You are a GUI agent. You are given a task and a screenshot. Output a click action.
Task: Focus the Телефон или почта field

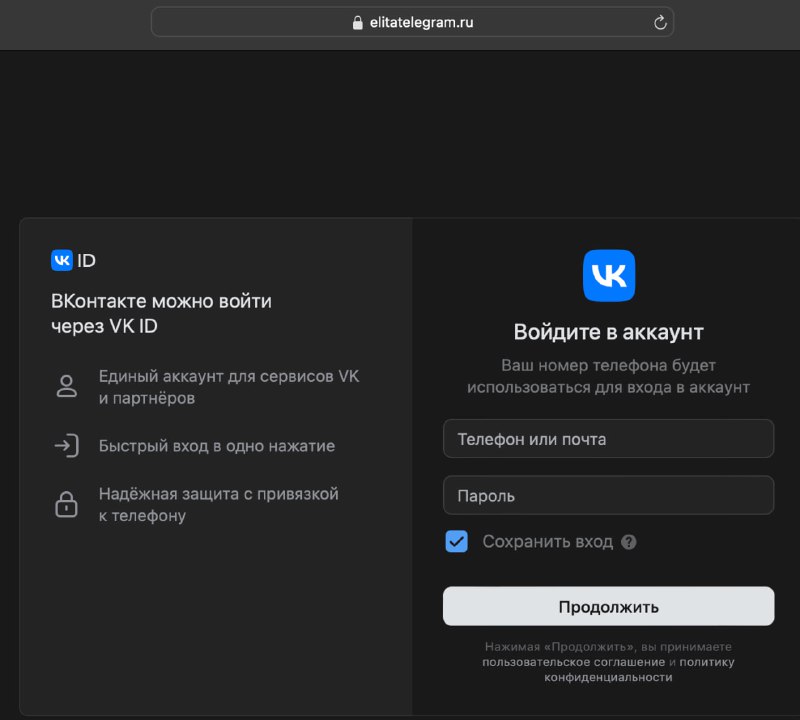click(x=608, y=439)
